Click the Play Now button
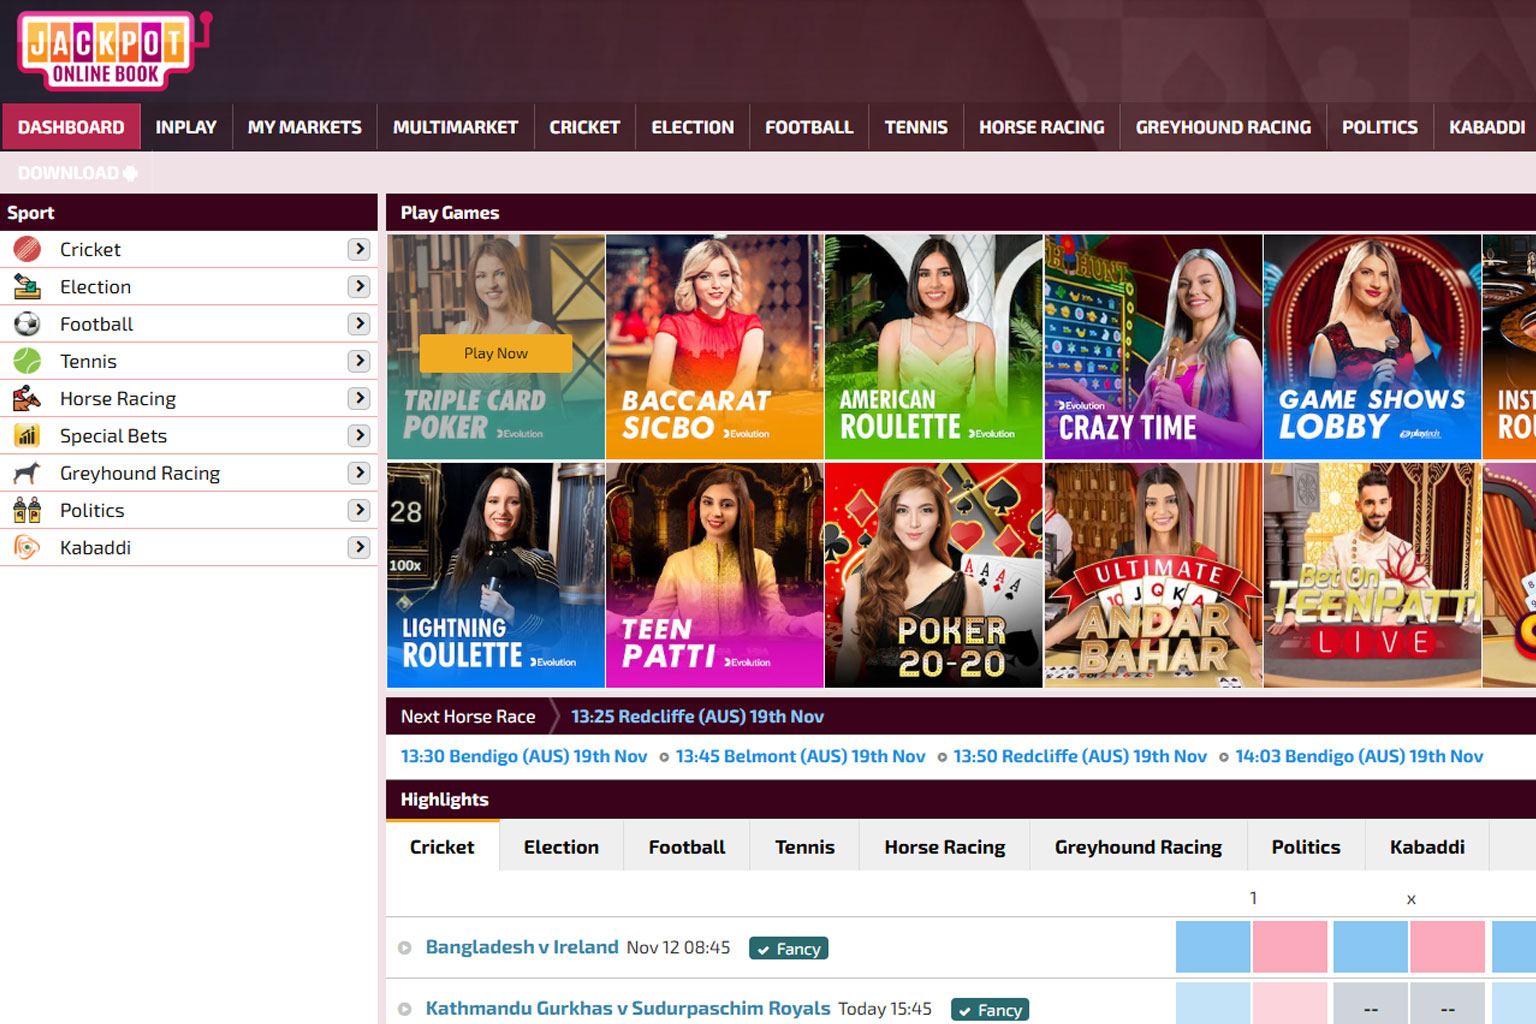Image resolution: width=1536 pixels, height=1024 pixels. click(x=495, y=353)
